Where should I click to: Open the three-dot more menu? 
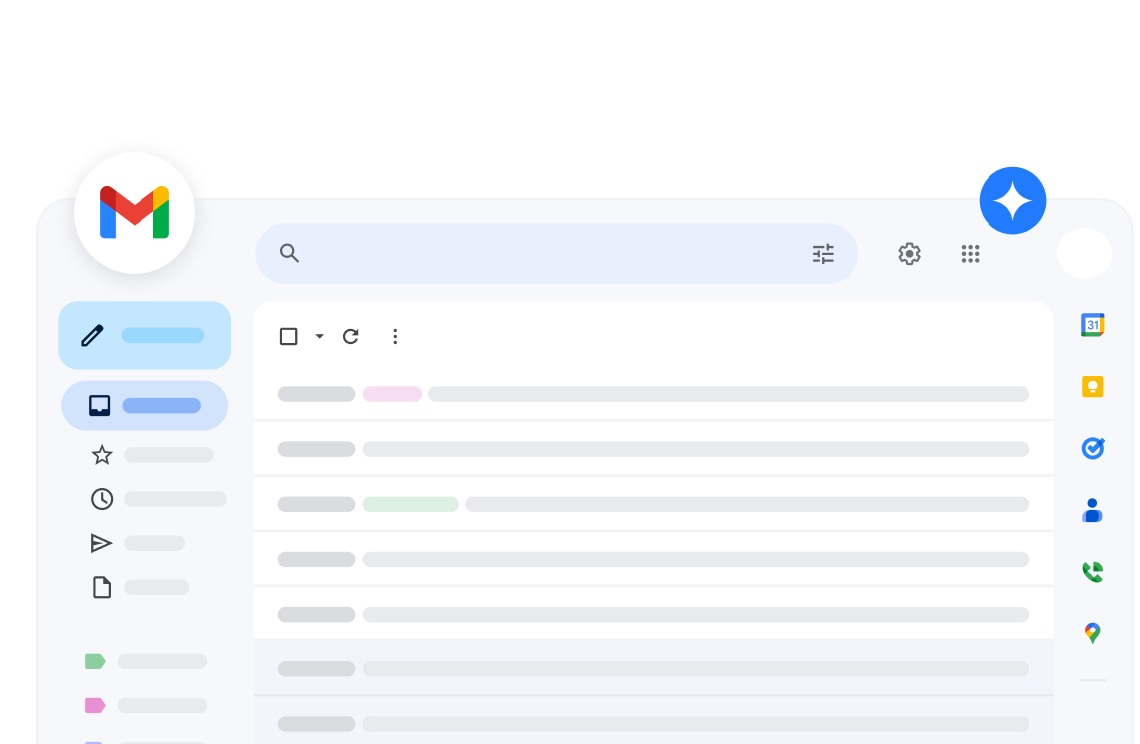click(395, 336)
